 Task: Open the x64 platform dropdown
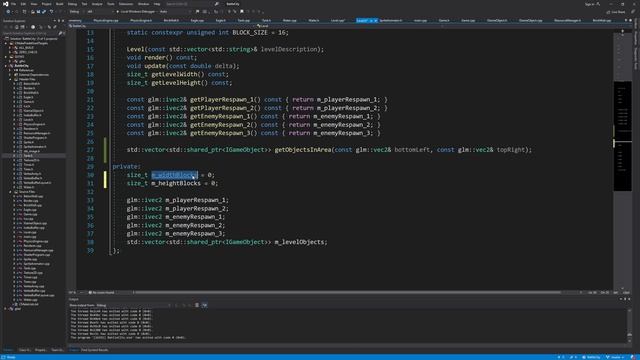click(x=100, y=11)
